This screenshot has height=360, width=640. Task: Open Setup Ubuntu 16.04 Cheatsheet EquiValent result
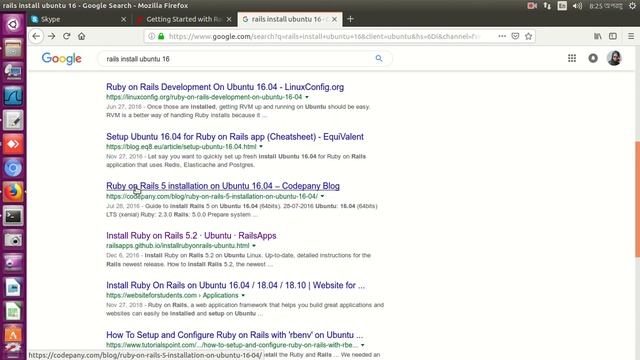(x=235, y=137)
